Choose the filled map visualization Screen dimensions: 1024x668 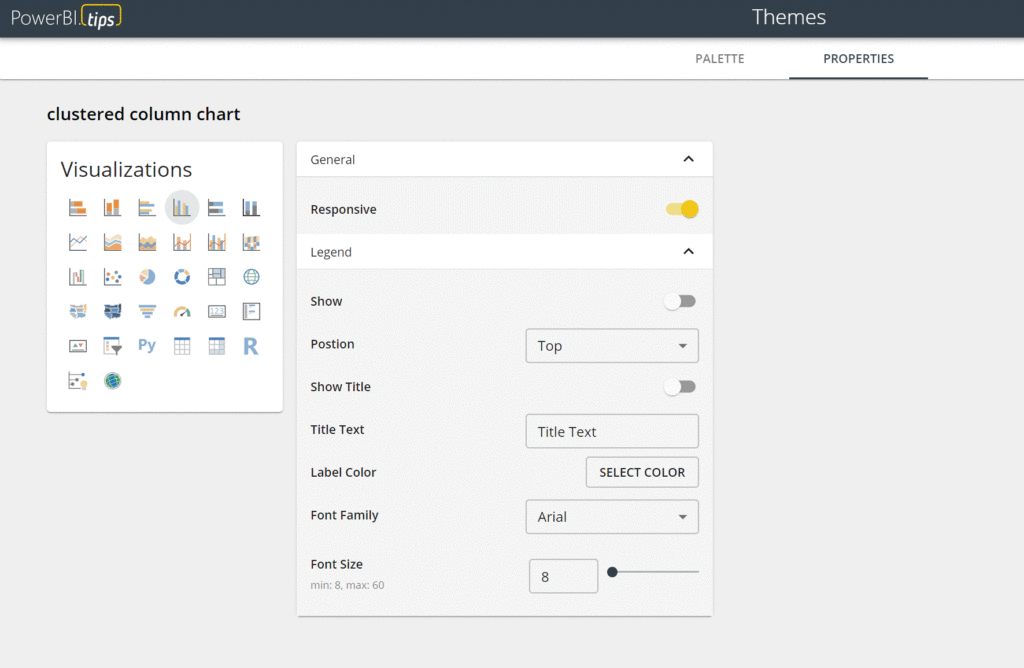(x=78, y=311)
